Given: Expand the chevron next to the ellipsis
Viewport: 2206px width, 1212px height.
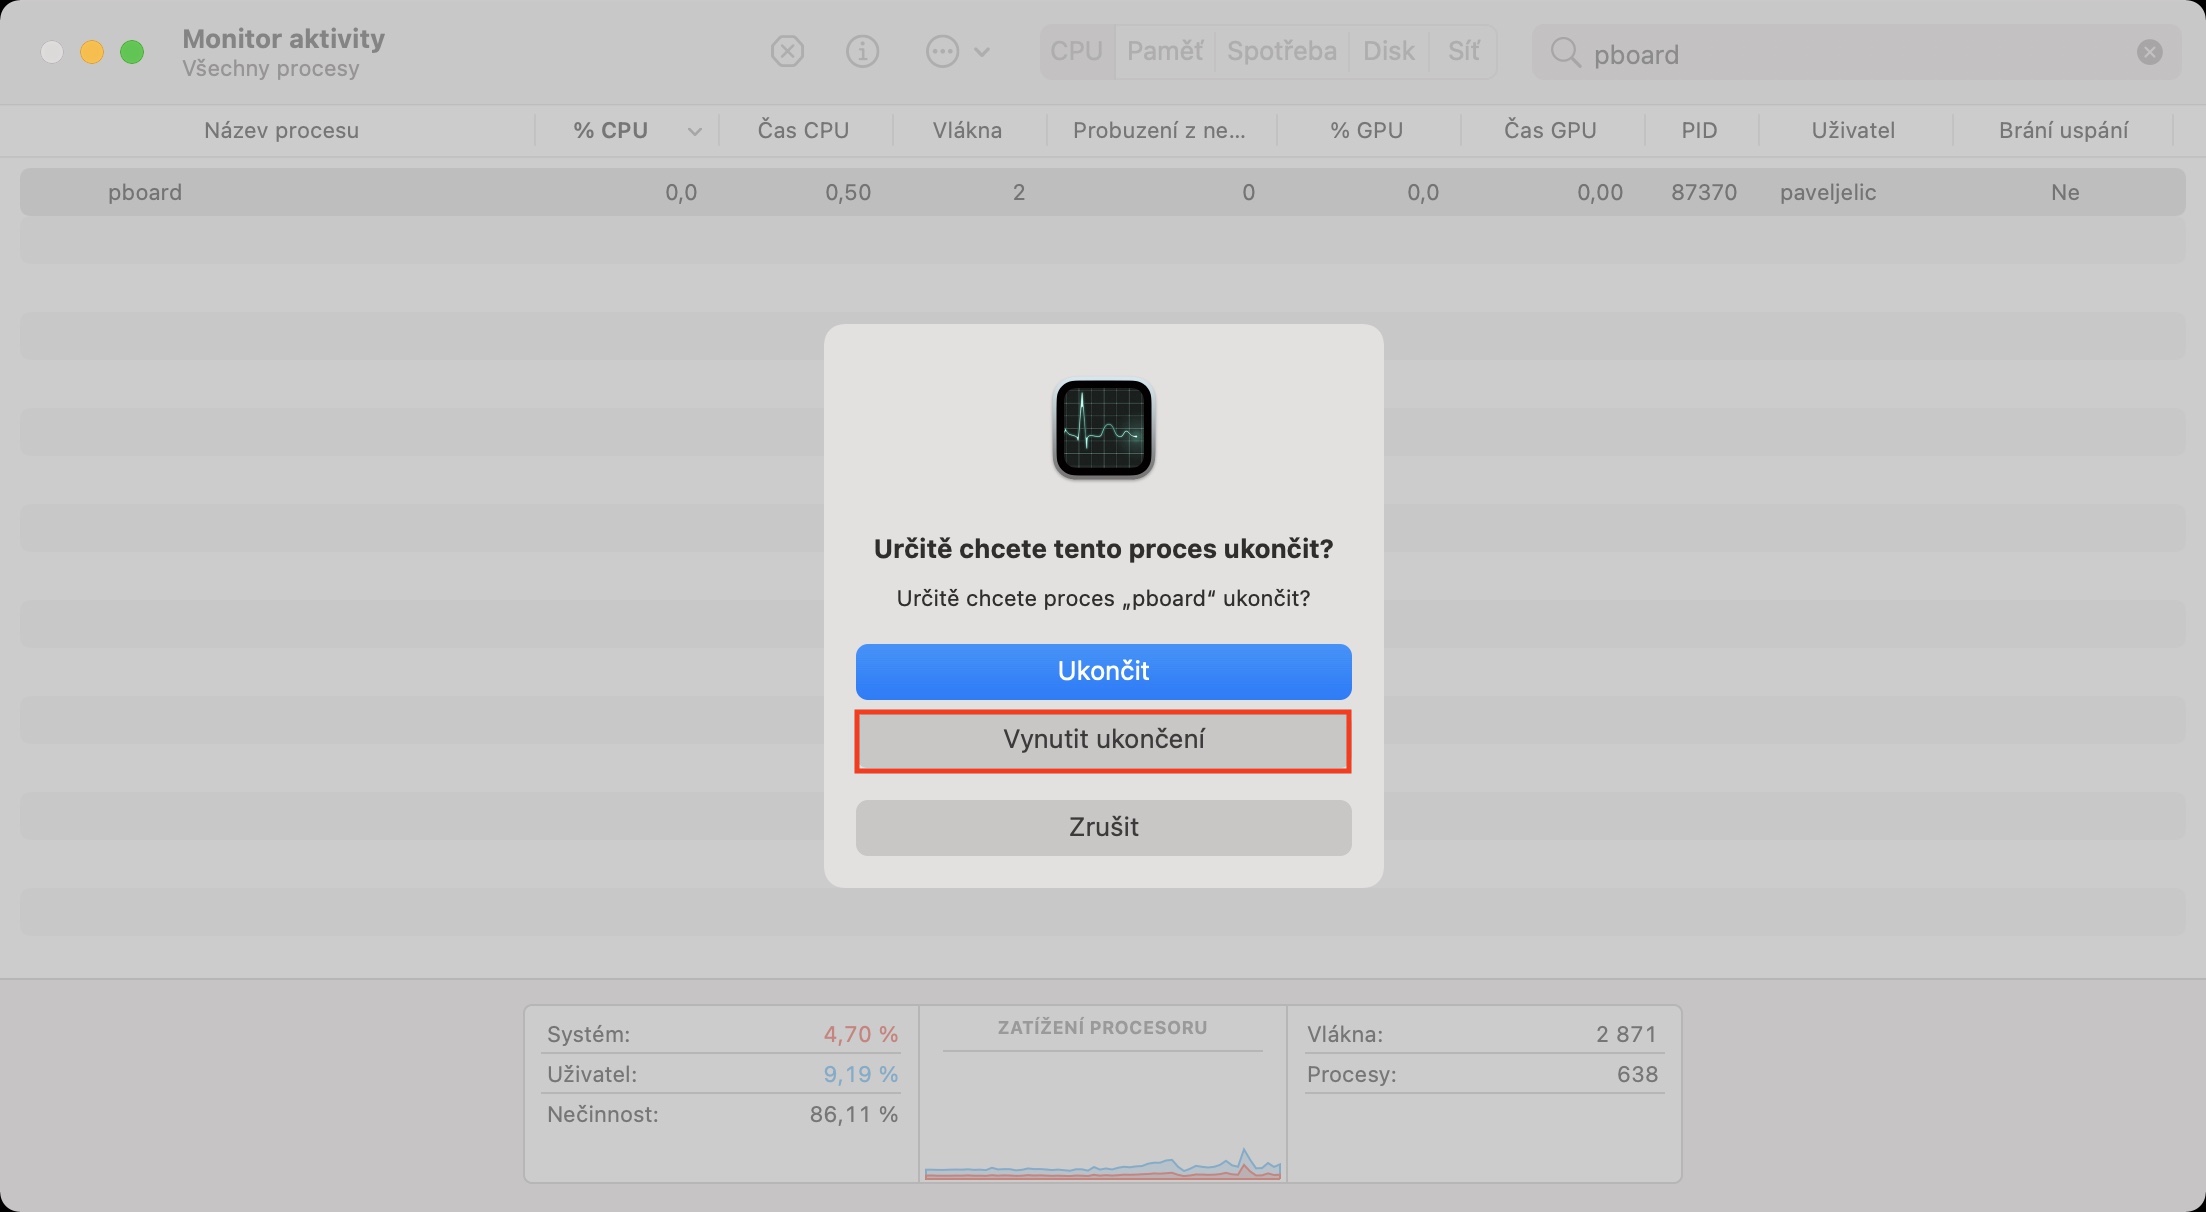Looking at the screenshot, I should [x=982, y=52].
